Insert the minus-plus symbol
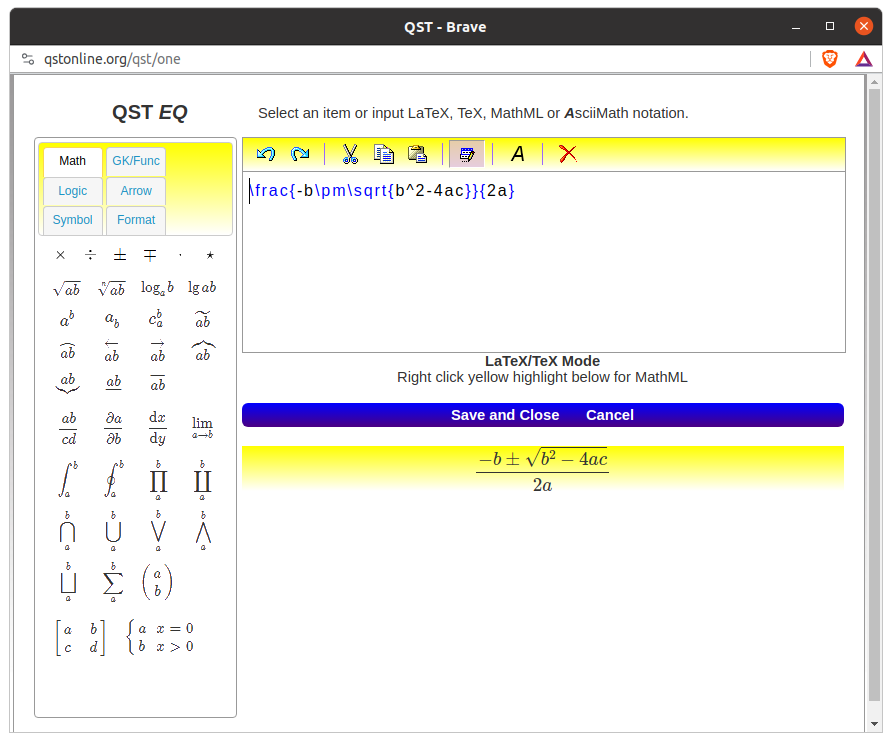Viewport: 892px width, 742px height. coord(150,255)
